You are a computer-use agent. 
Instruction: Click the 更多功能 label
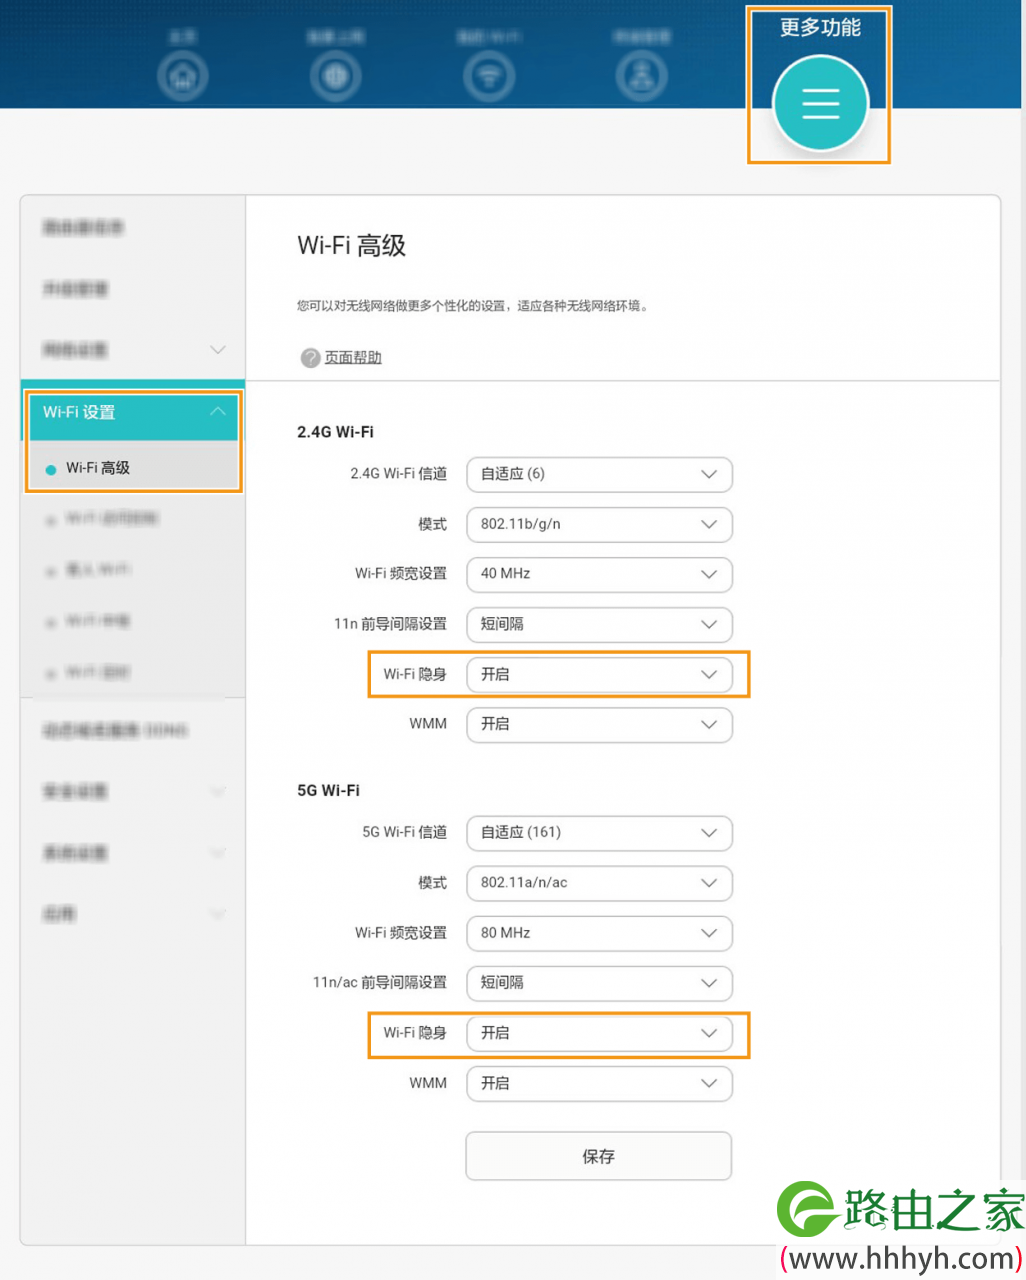820,28
